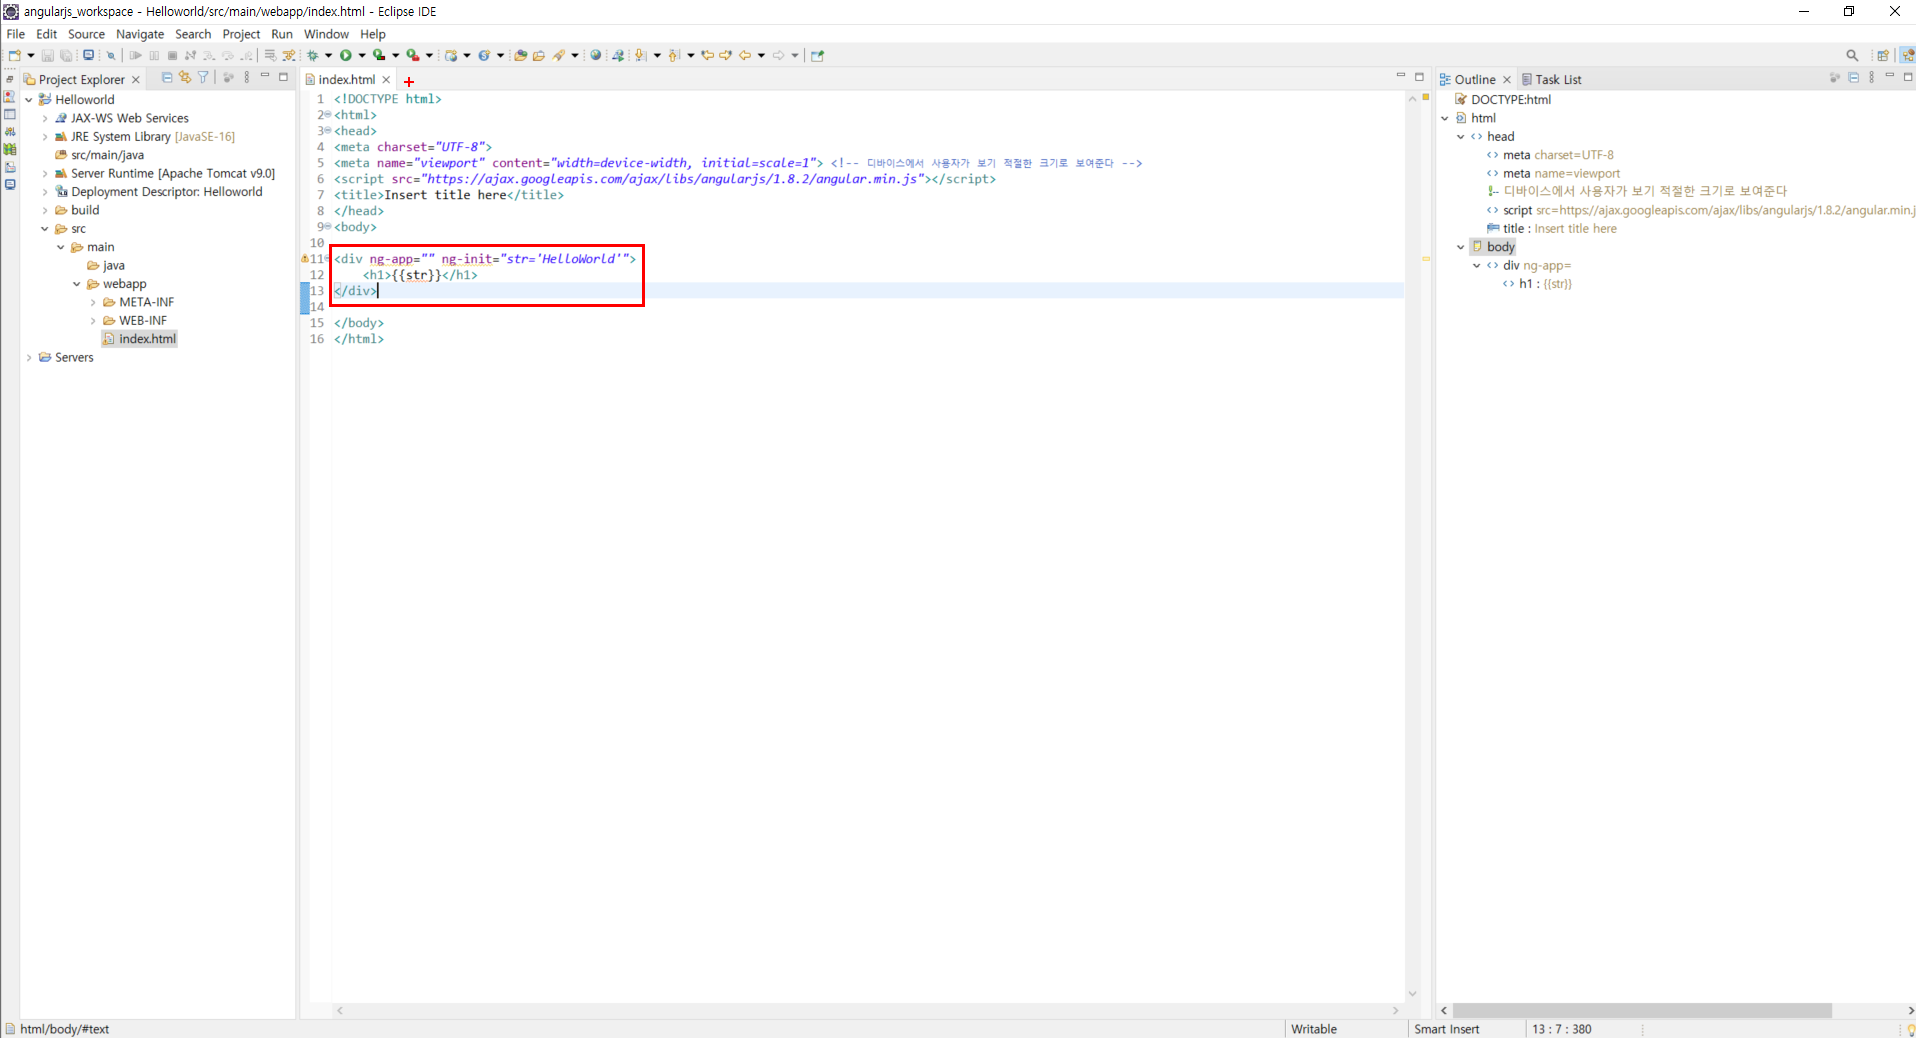Viewport: 1916px width, 1038px height.
Task: Click the Previous Annotation arrow icon
Action: tap(674, 56)
